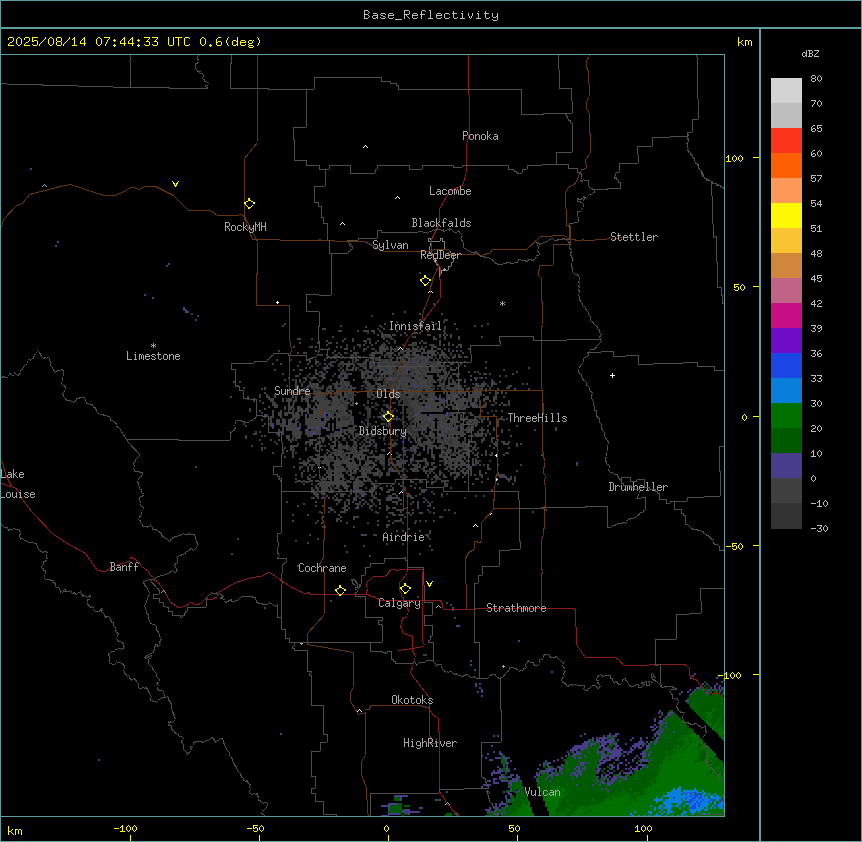Viewport: 862px width, 842px height.
Task: Click the Drumheller label
Action: pyautogui.click(x=638, y=487)
